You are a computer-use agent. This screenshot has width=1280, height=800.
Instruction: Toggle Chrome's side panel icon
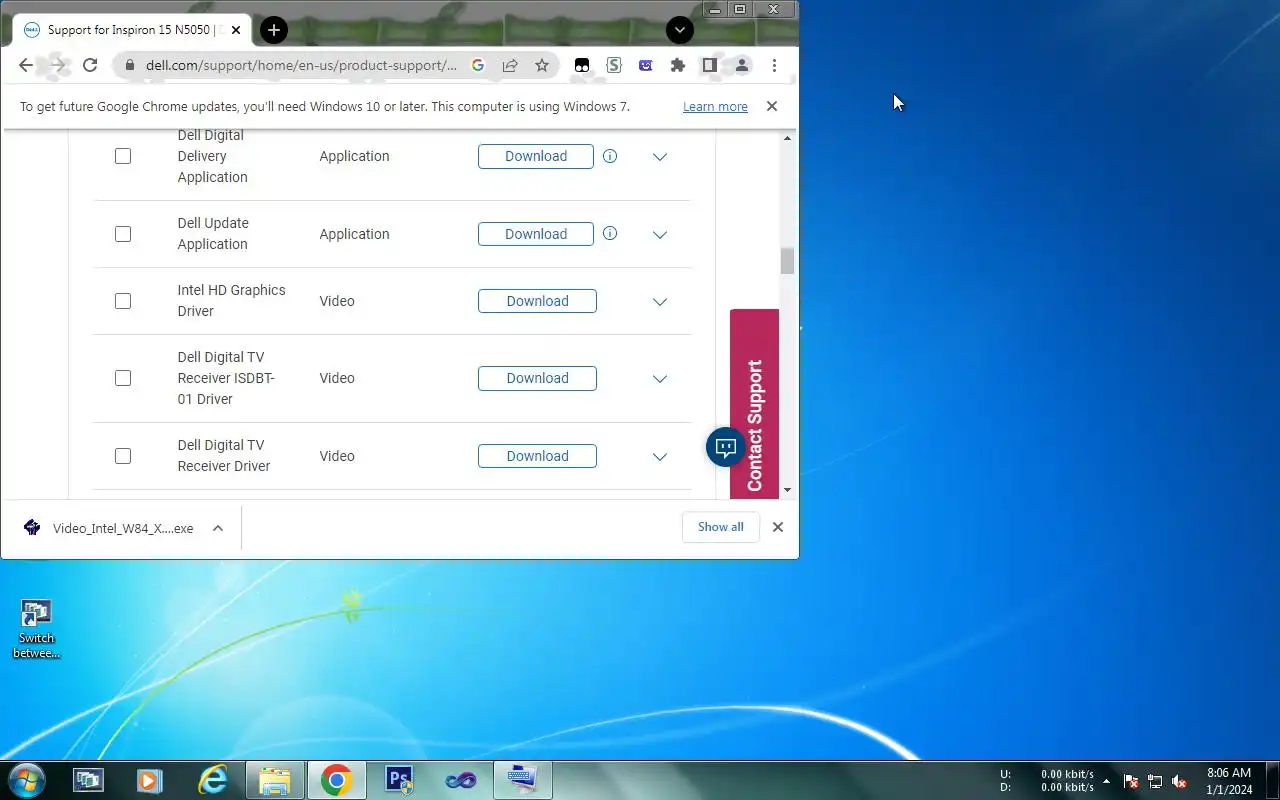pyautogui.click(x=709, y=65)
